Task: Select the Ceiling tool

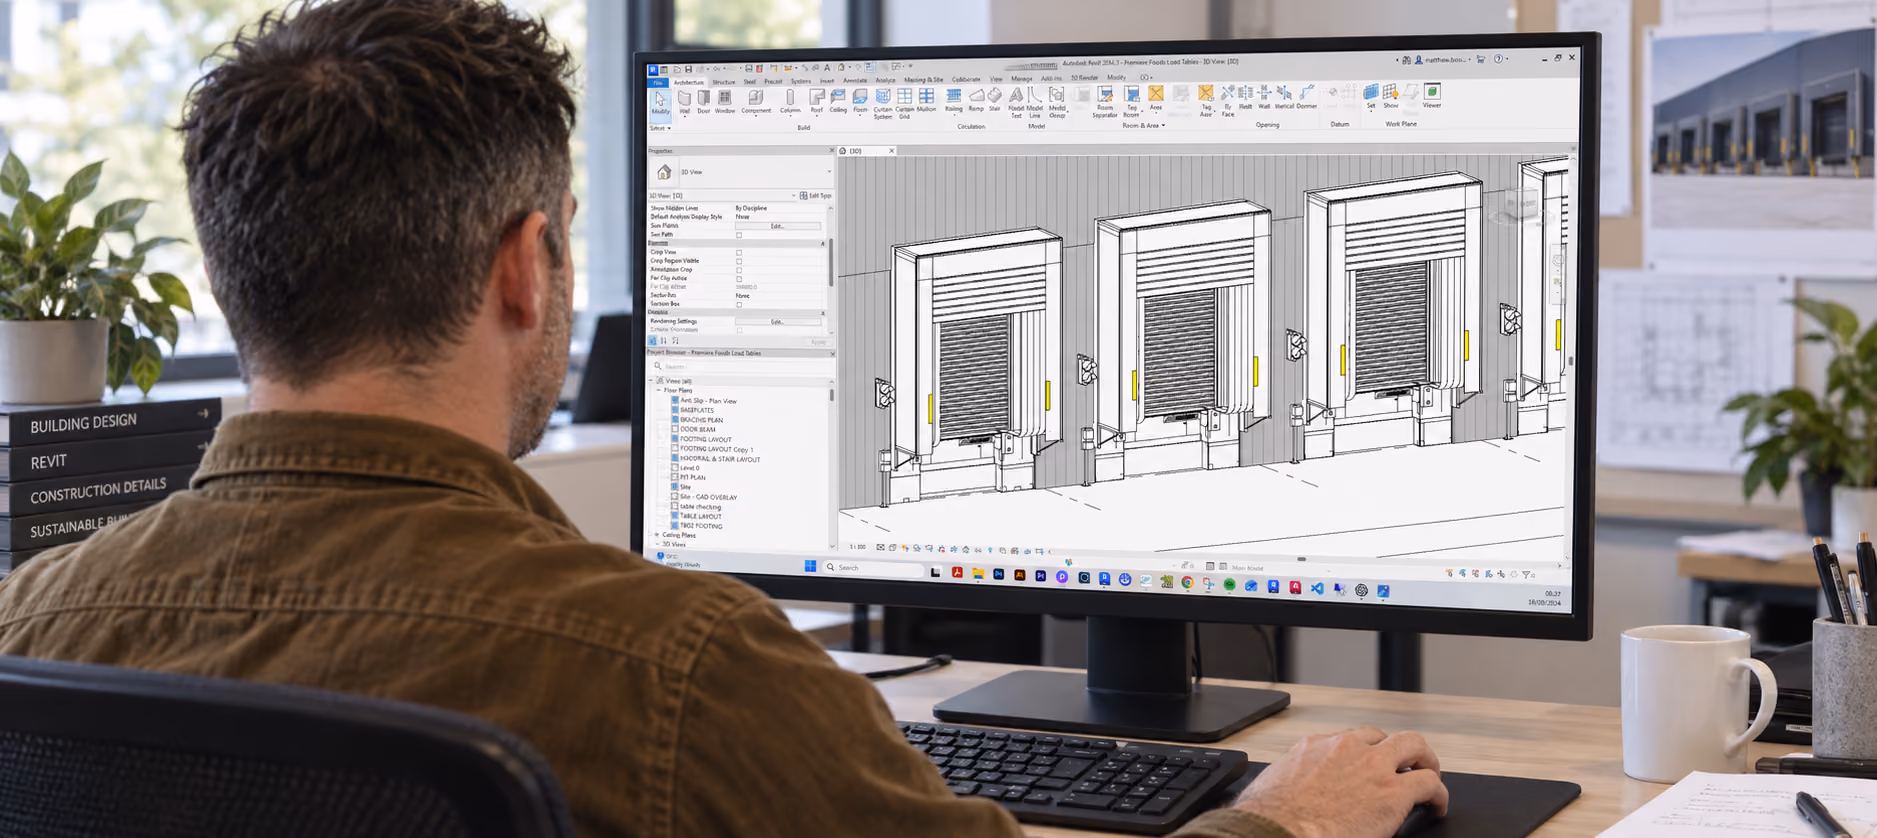Action: (838, 101)
